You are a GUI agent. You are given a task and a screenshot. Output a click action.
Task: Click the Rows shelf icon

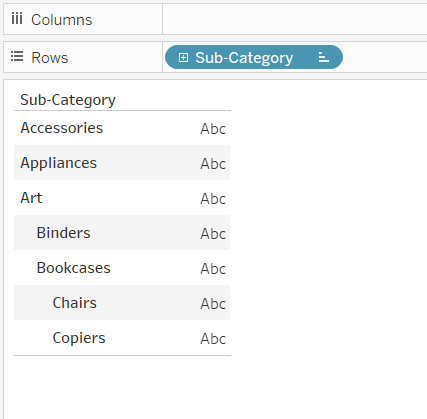[17, 56]
